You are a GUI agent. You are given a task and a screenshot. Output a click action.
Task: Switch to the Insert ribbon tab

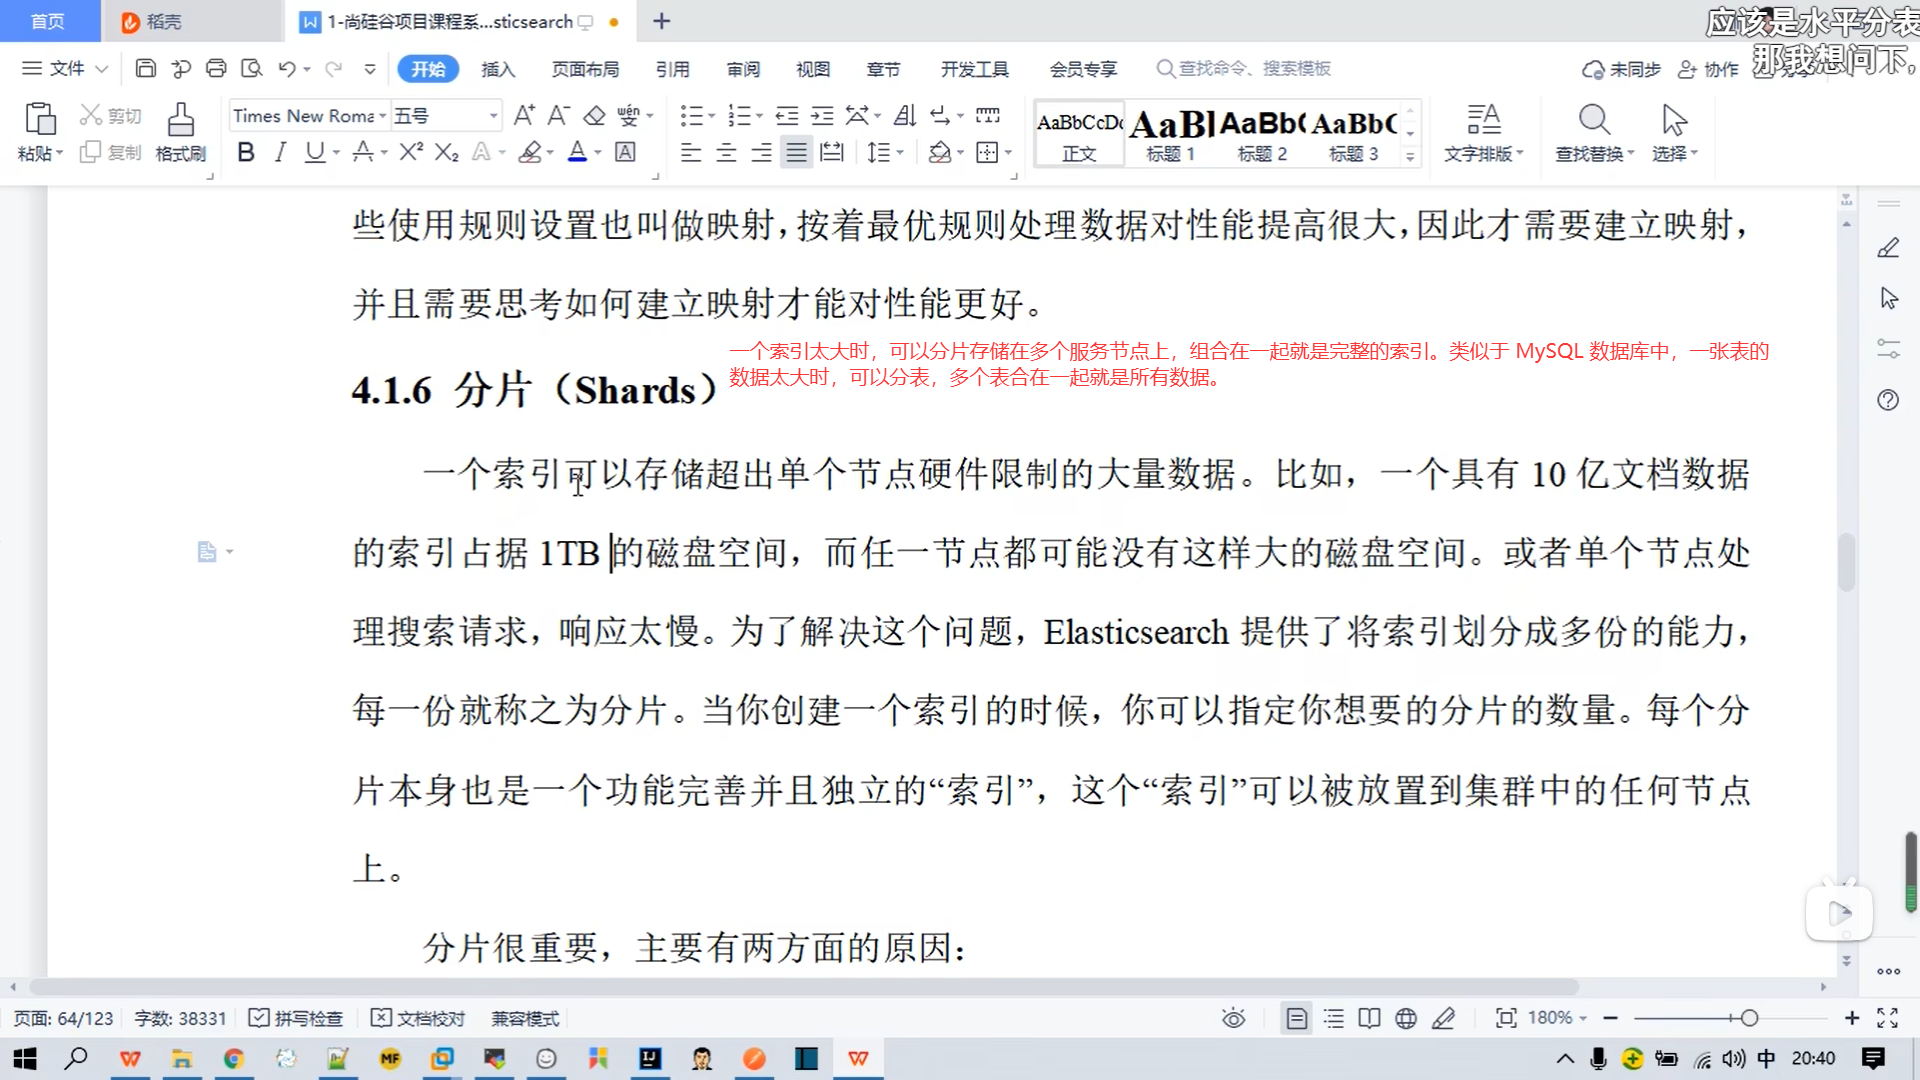click(497, 69)
